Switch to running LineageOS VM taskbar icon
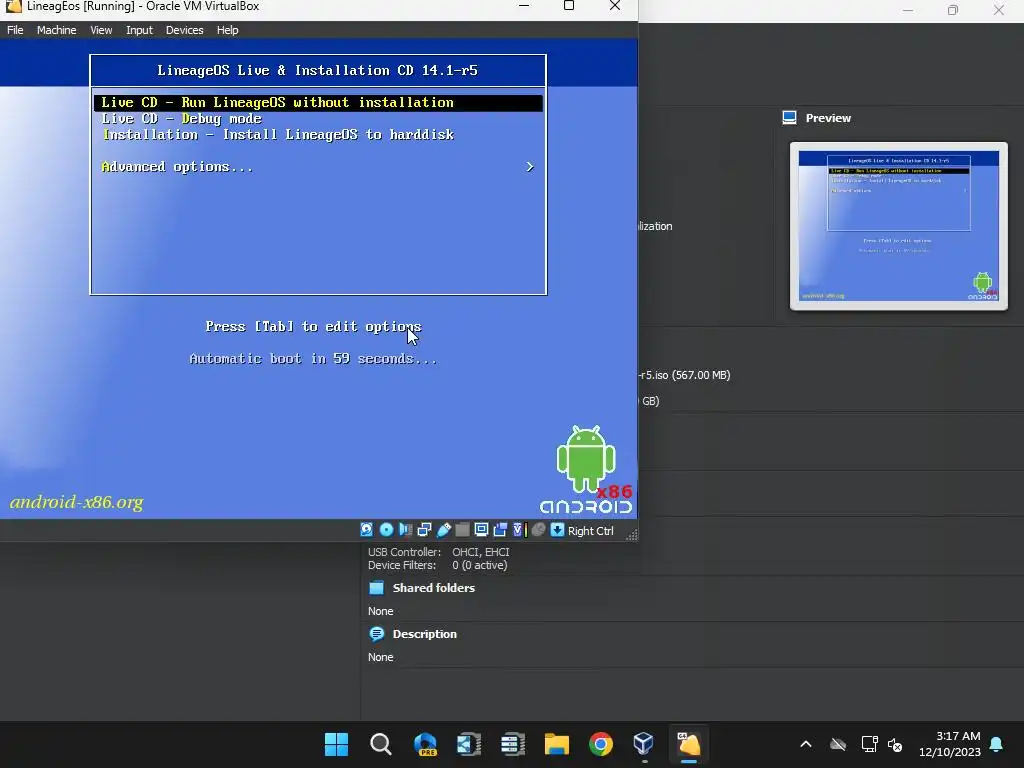The height and width of the screenshot is (768, 1024). click(689, 744)
